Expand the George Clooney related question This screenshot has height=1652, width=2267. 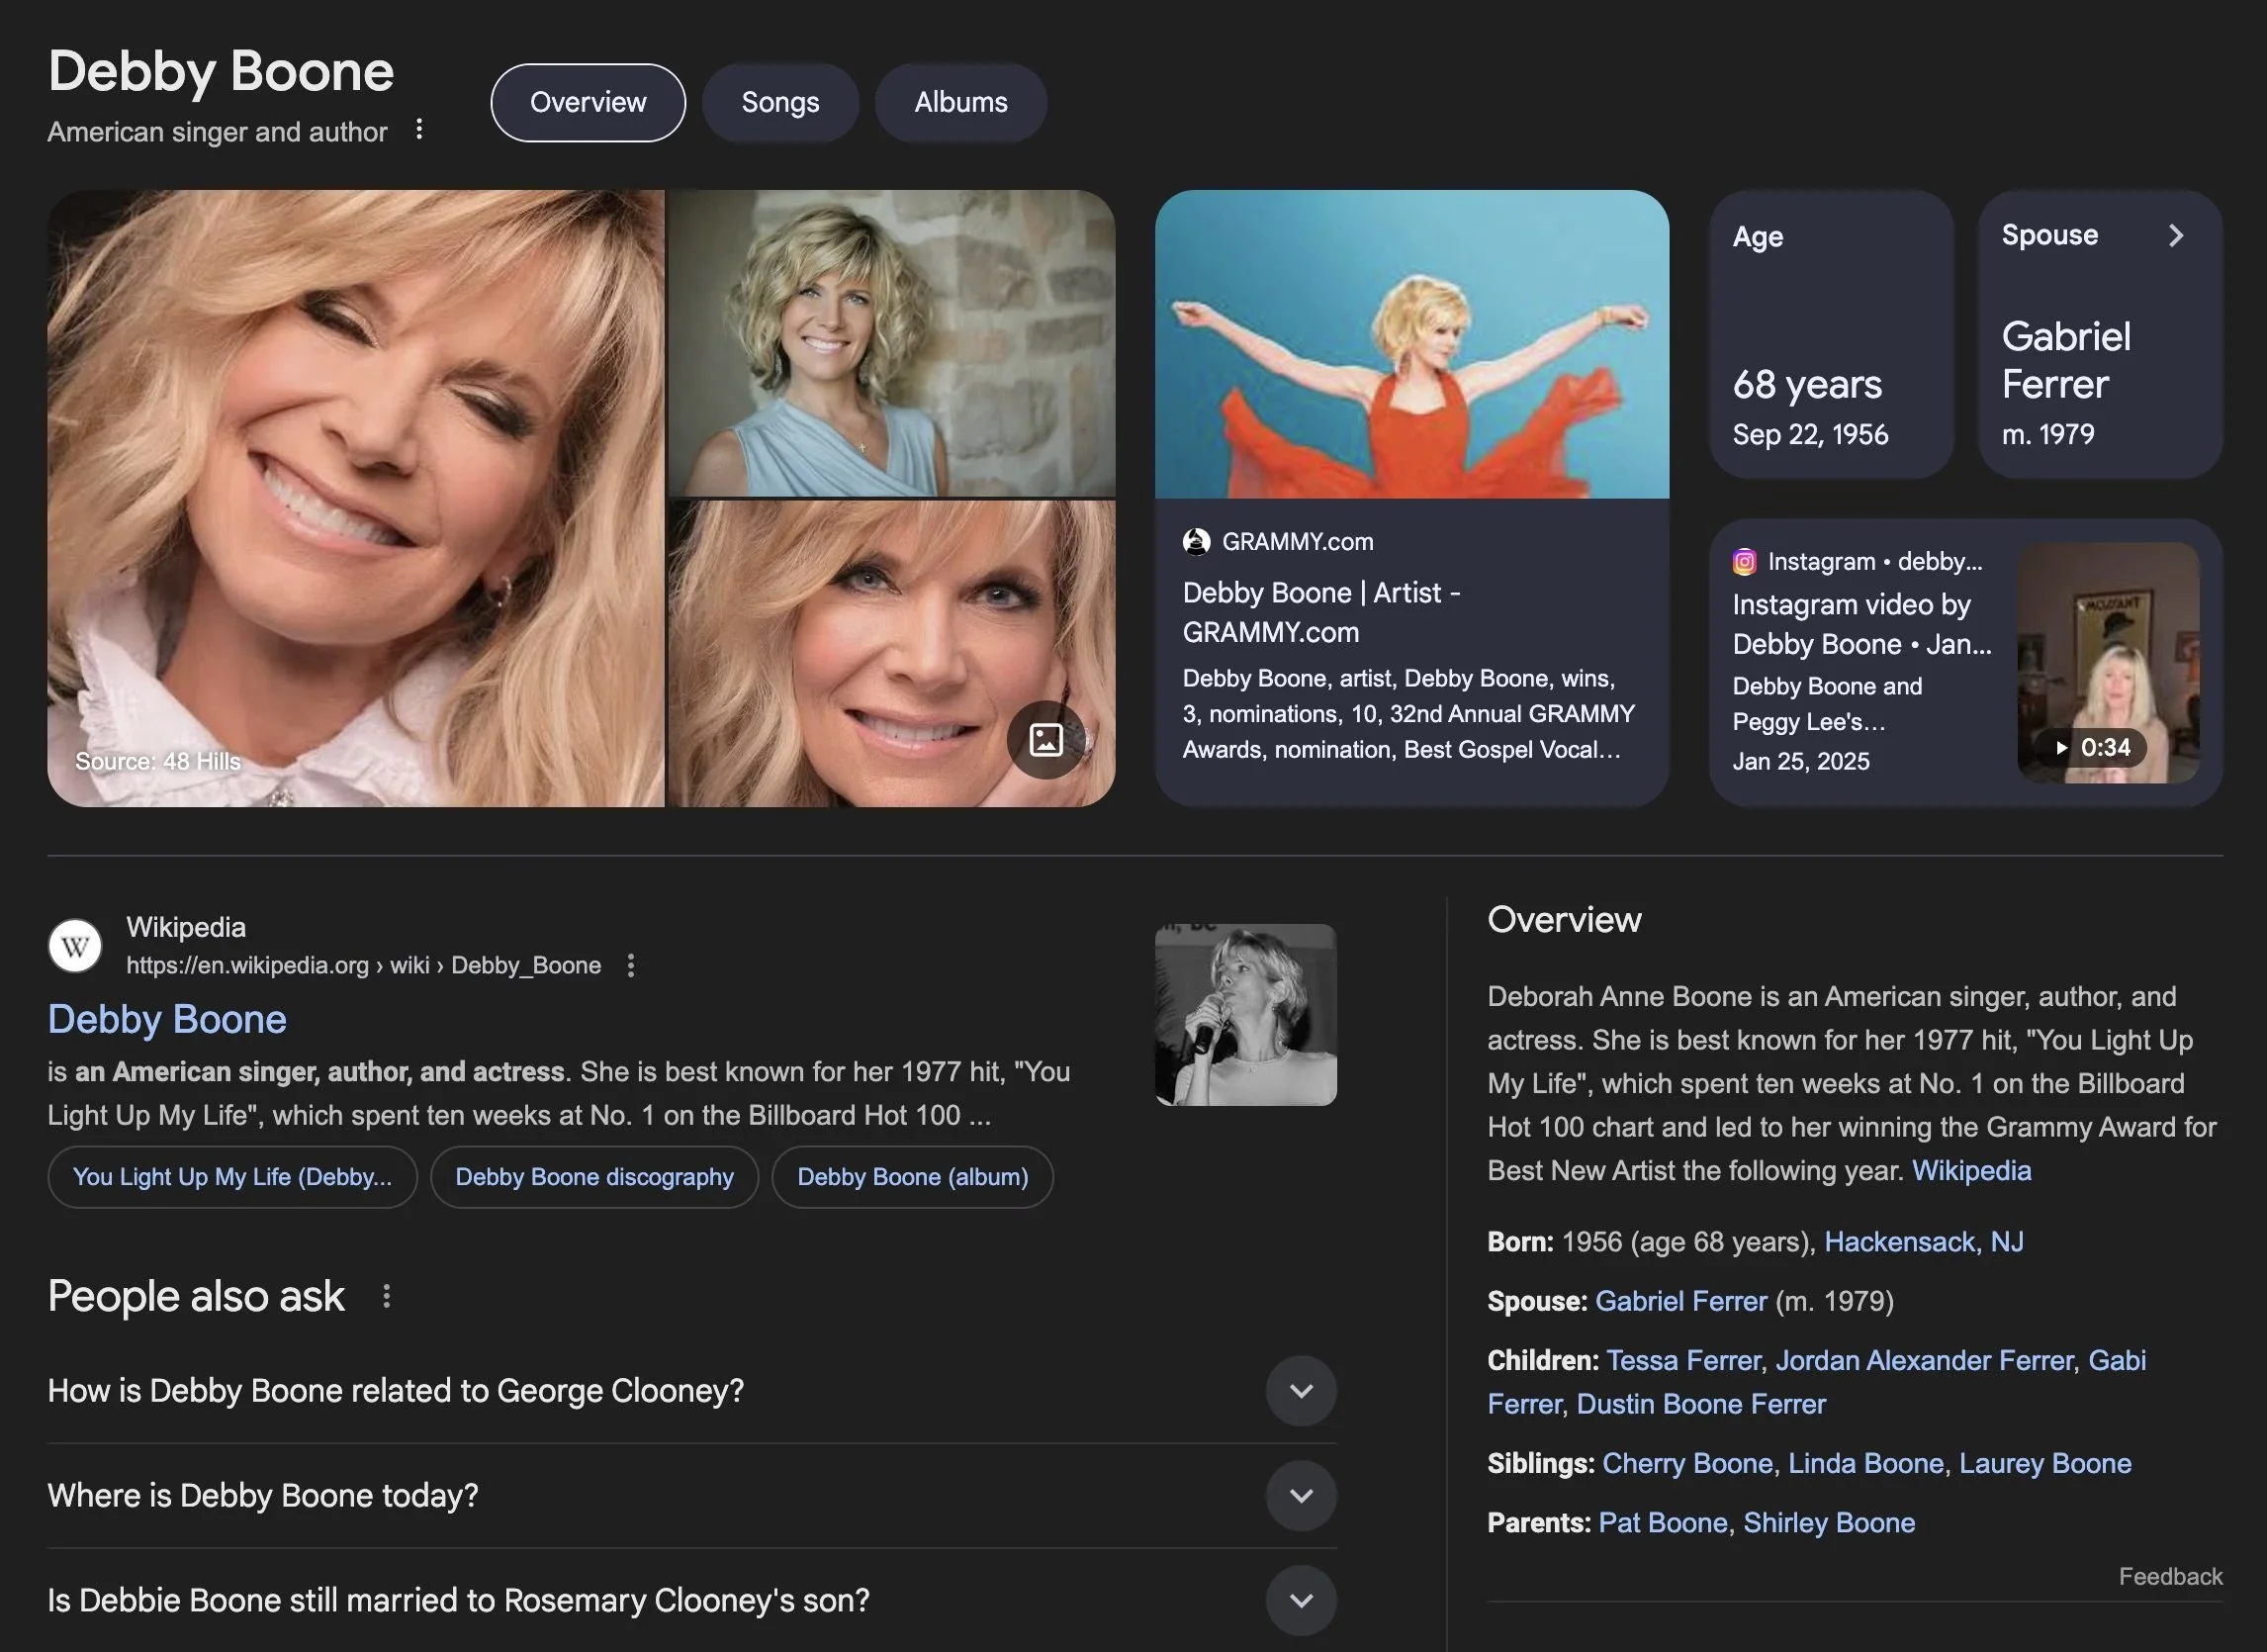pos(1300,1391)
